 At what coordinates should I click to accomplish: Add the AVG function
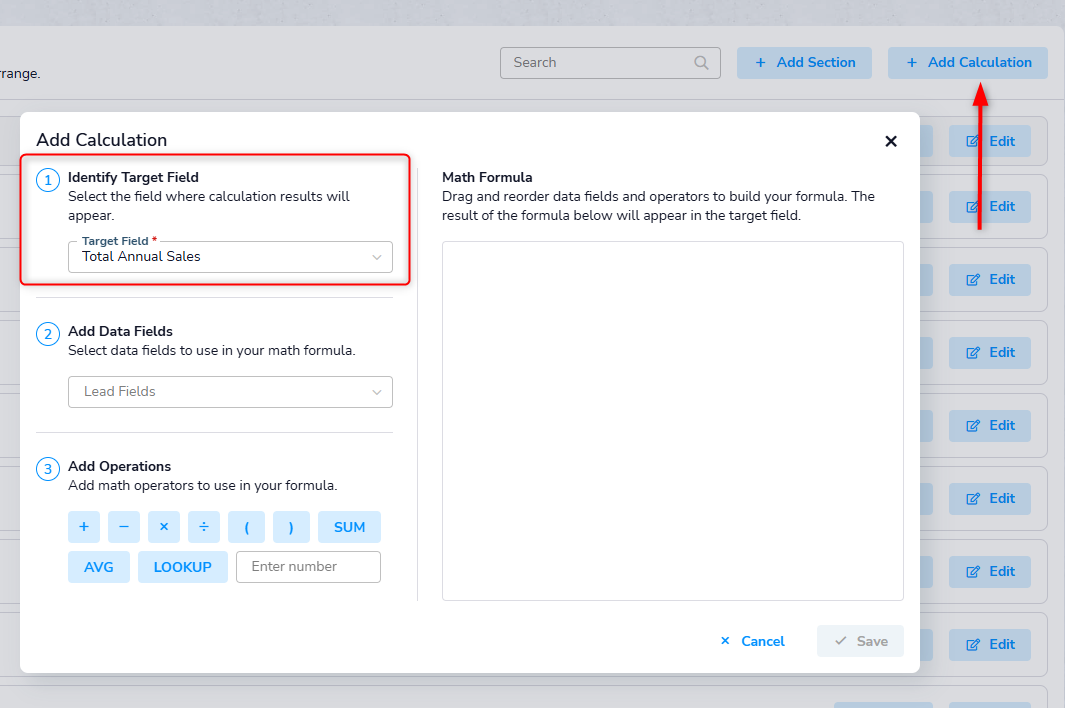99,567
